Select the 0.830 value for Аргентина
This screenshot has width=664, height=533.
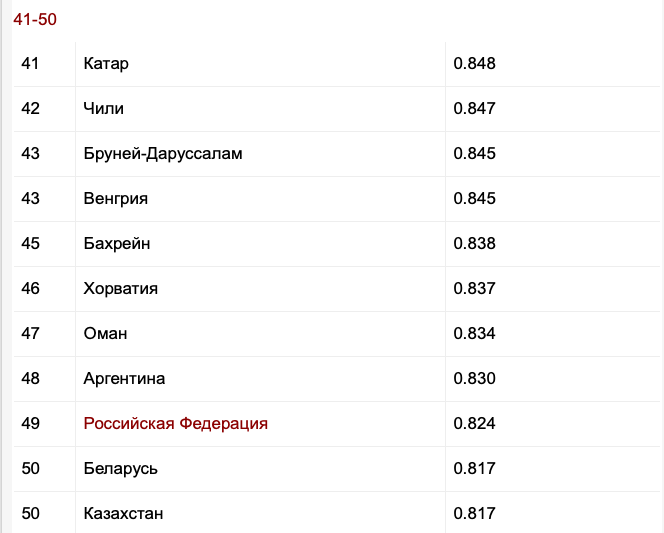pyautogui.click(x=475, y=379)
